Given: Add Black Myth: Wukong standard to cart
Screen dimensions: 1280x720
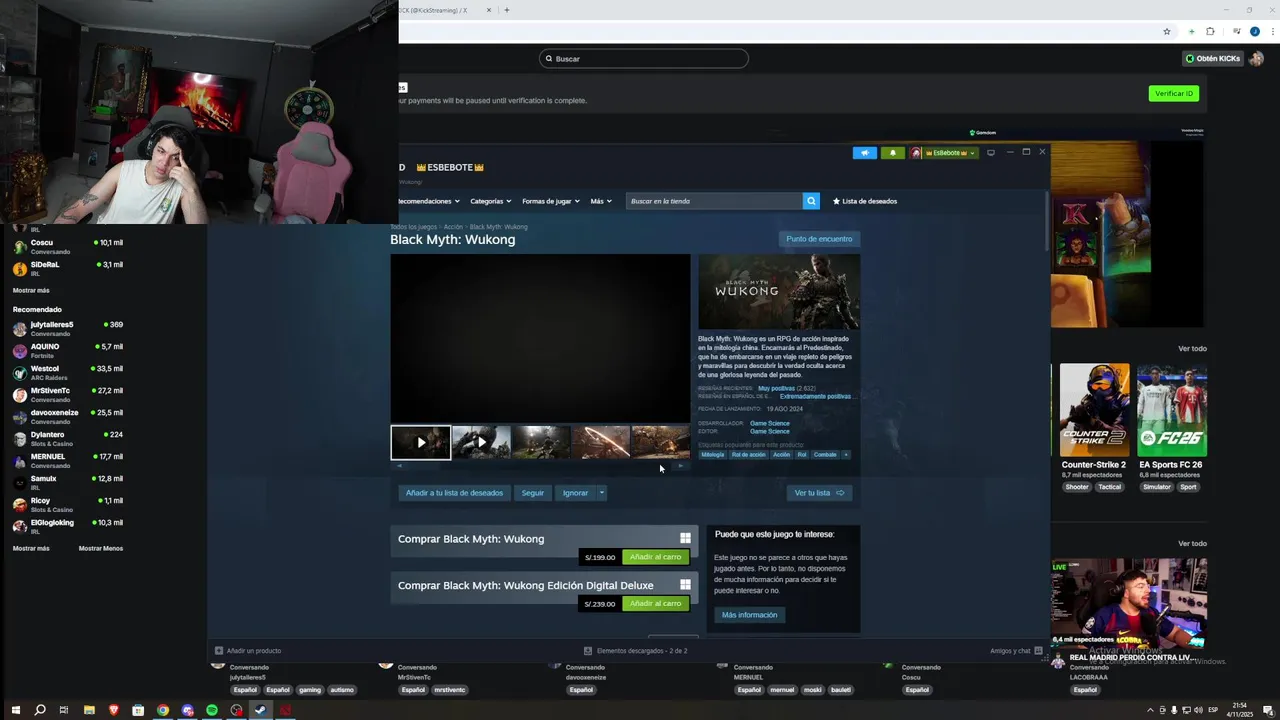Looking at the screenshot, I should point(655,557).
